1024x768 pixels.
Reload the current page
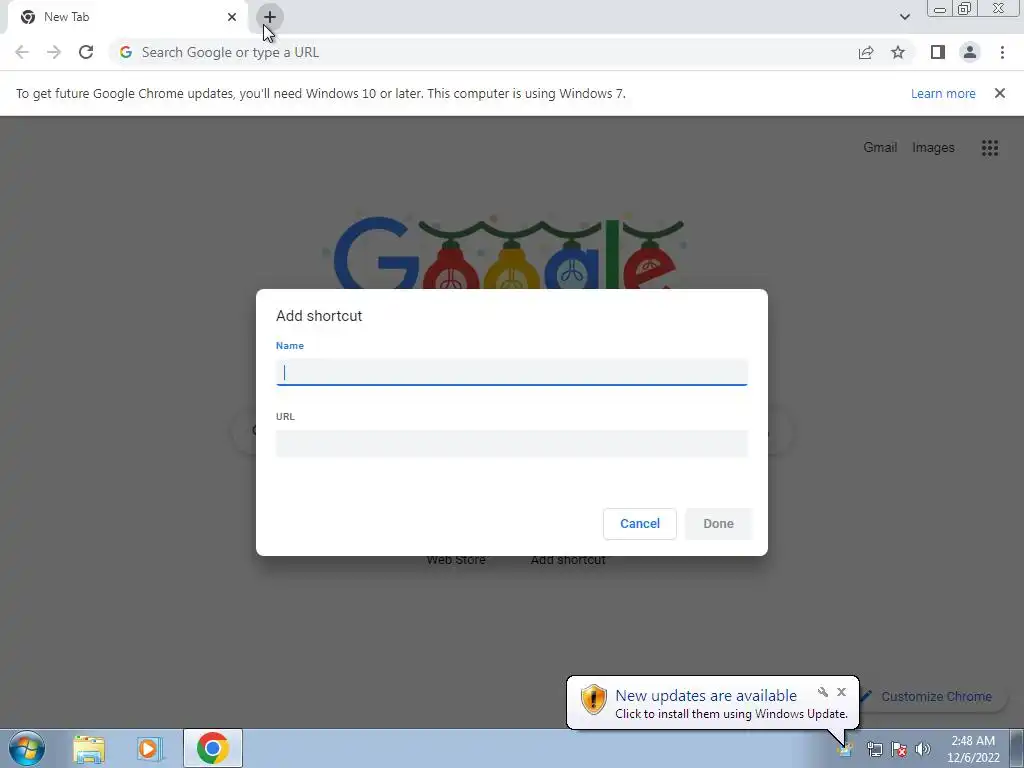[86, 52]
